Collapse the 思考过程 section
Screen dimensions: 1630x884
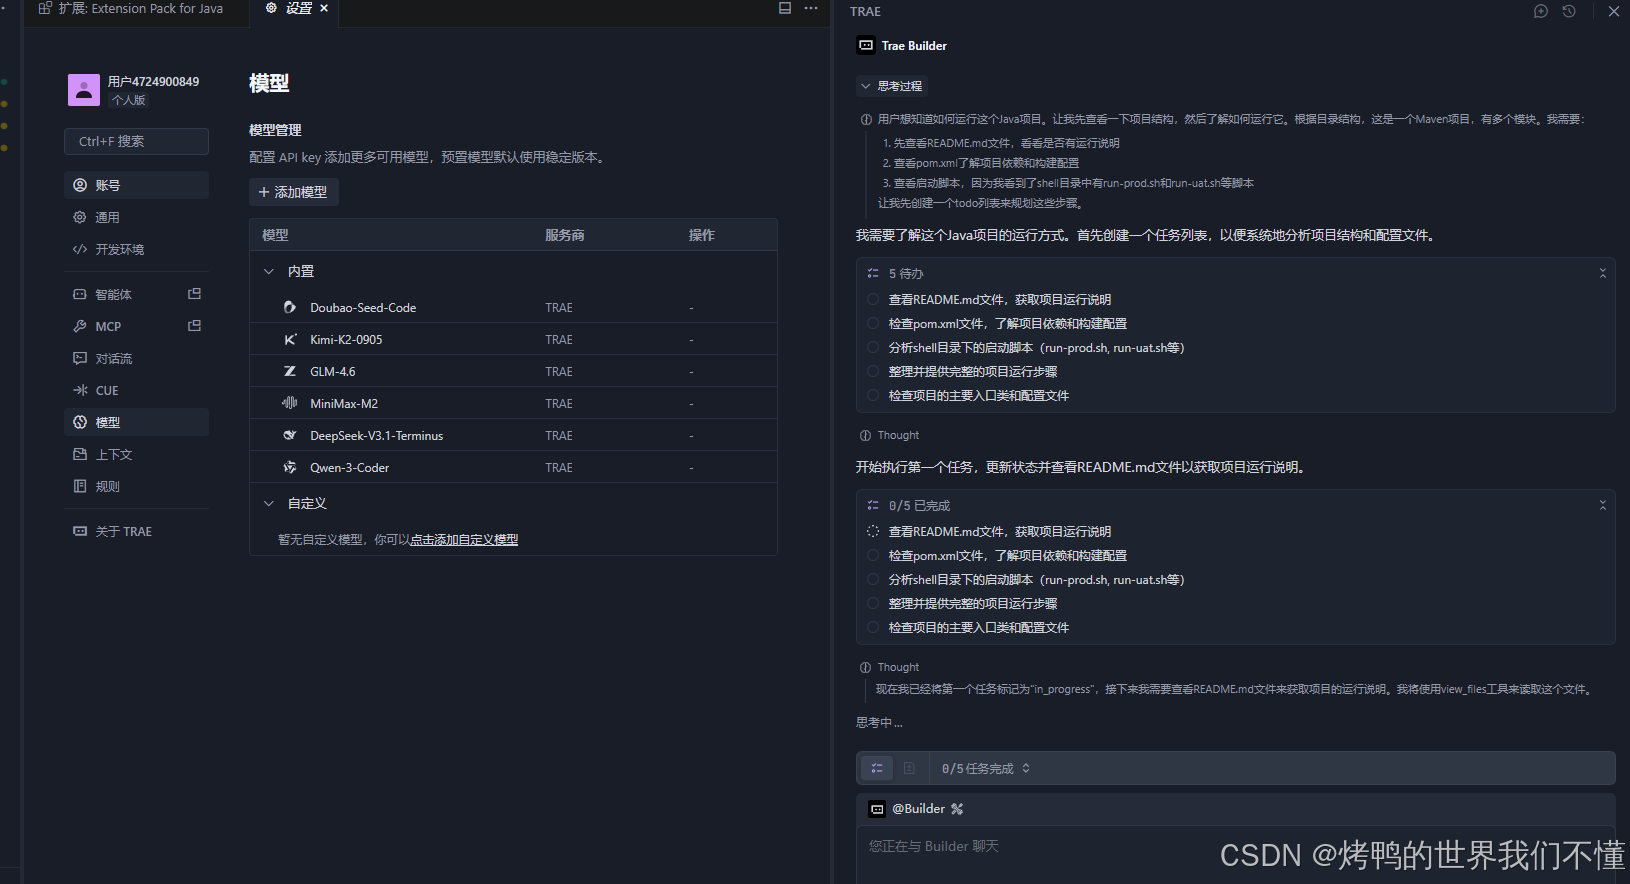(891, 86)
